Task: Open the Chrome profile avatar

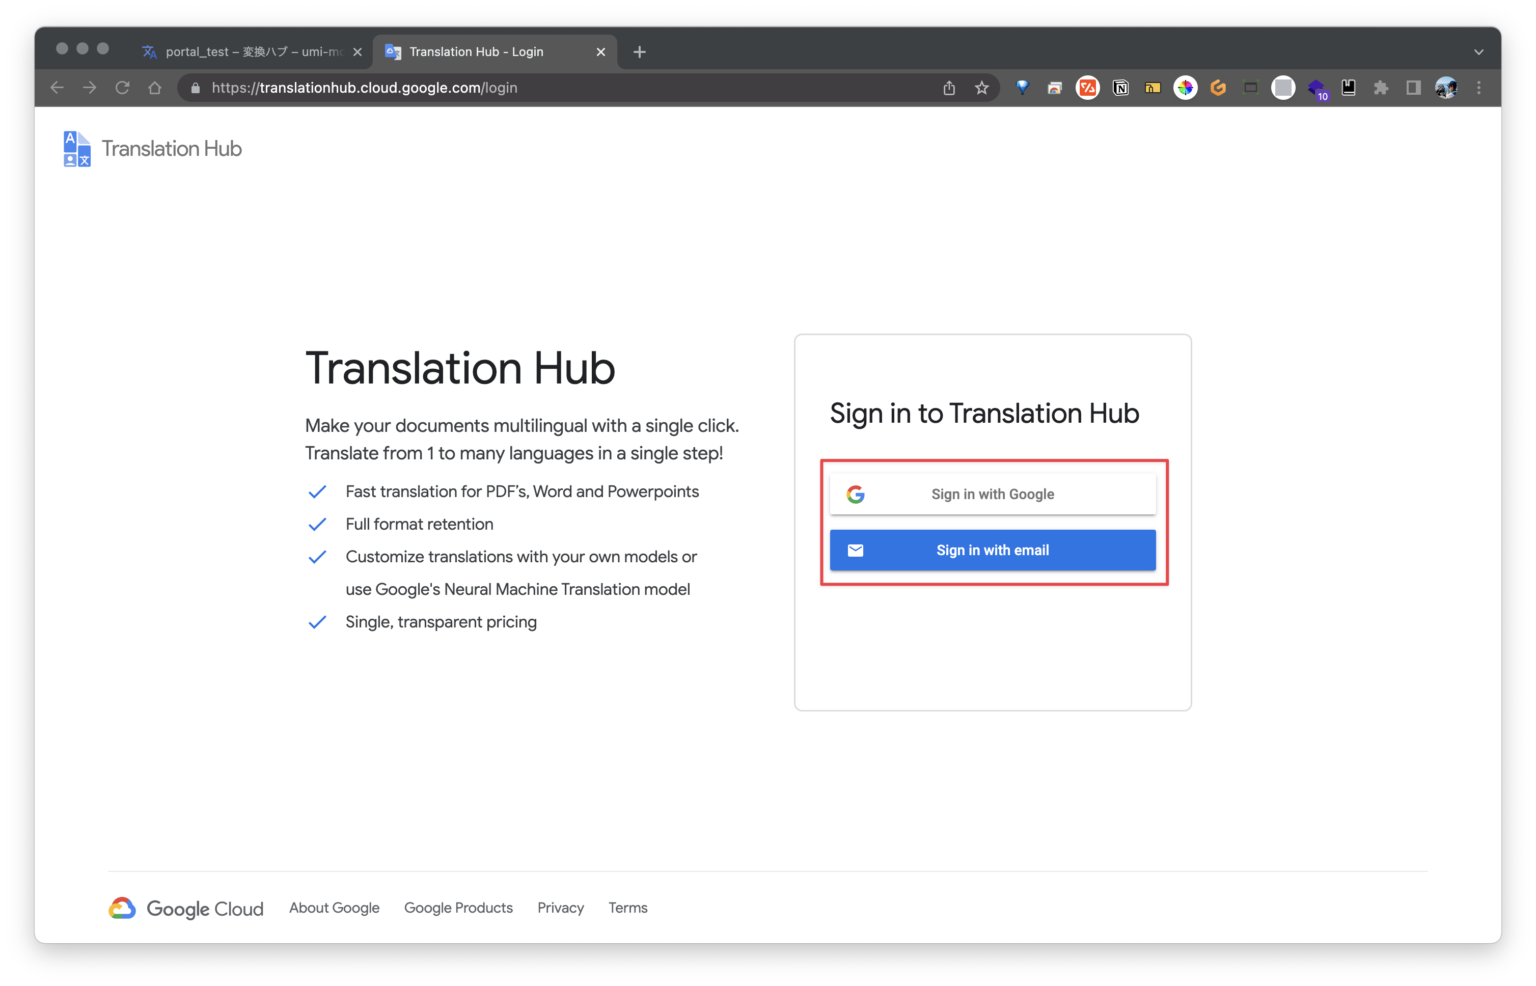Action: click(x=1446, y=87)
